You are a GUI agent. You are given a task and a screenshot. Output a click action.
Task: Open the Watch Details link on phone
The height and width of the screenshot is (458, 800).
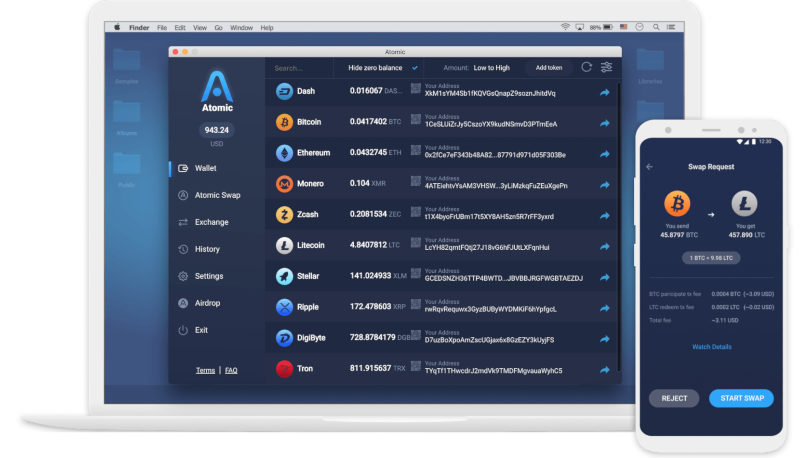(x=712, y=347)
